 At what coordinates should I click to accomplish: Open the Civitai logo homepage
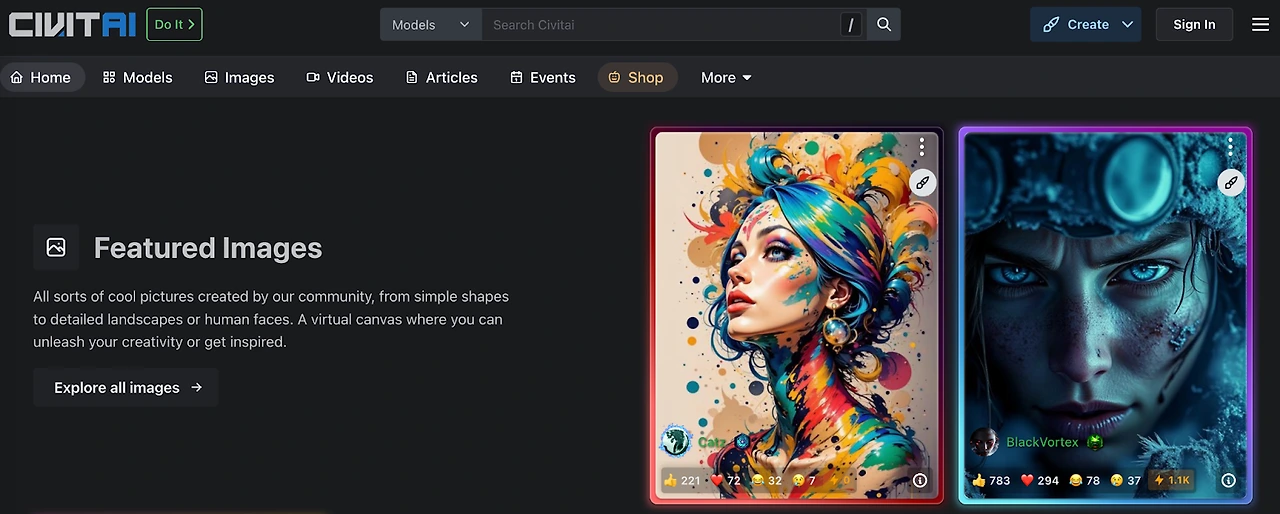point(72,24)
